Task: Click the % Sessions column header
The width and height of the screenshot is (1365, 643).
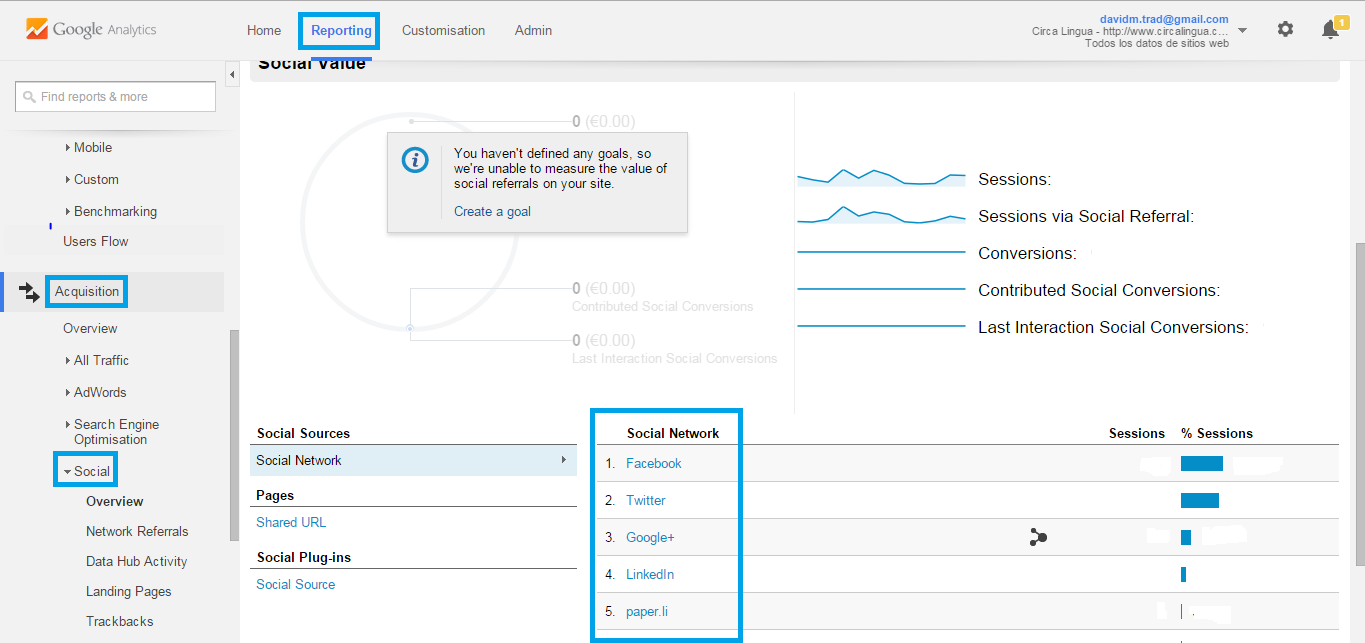Action: pyautogui.click(x=1217, y=433)
